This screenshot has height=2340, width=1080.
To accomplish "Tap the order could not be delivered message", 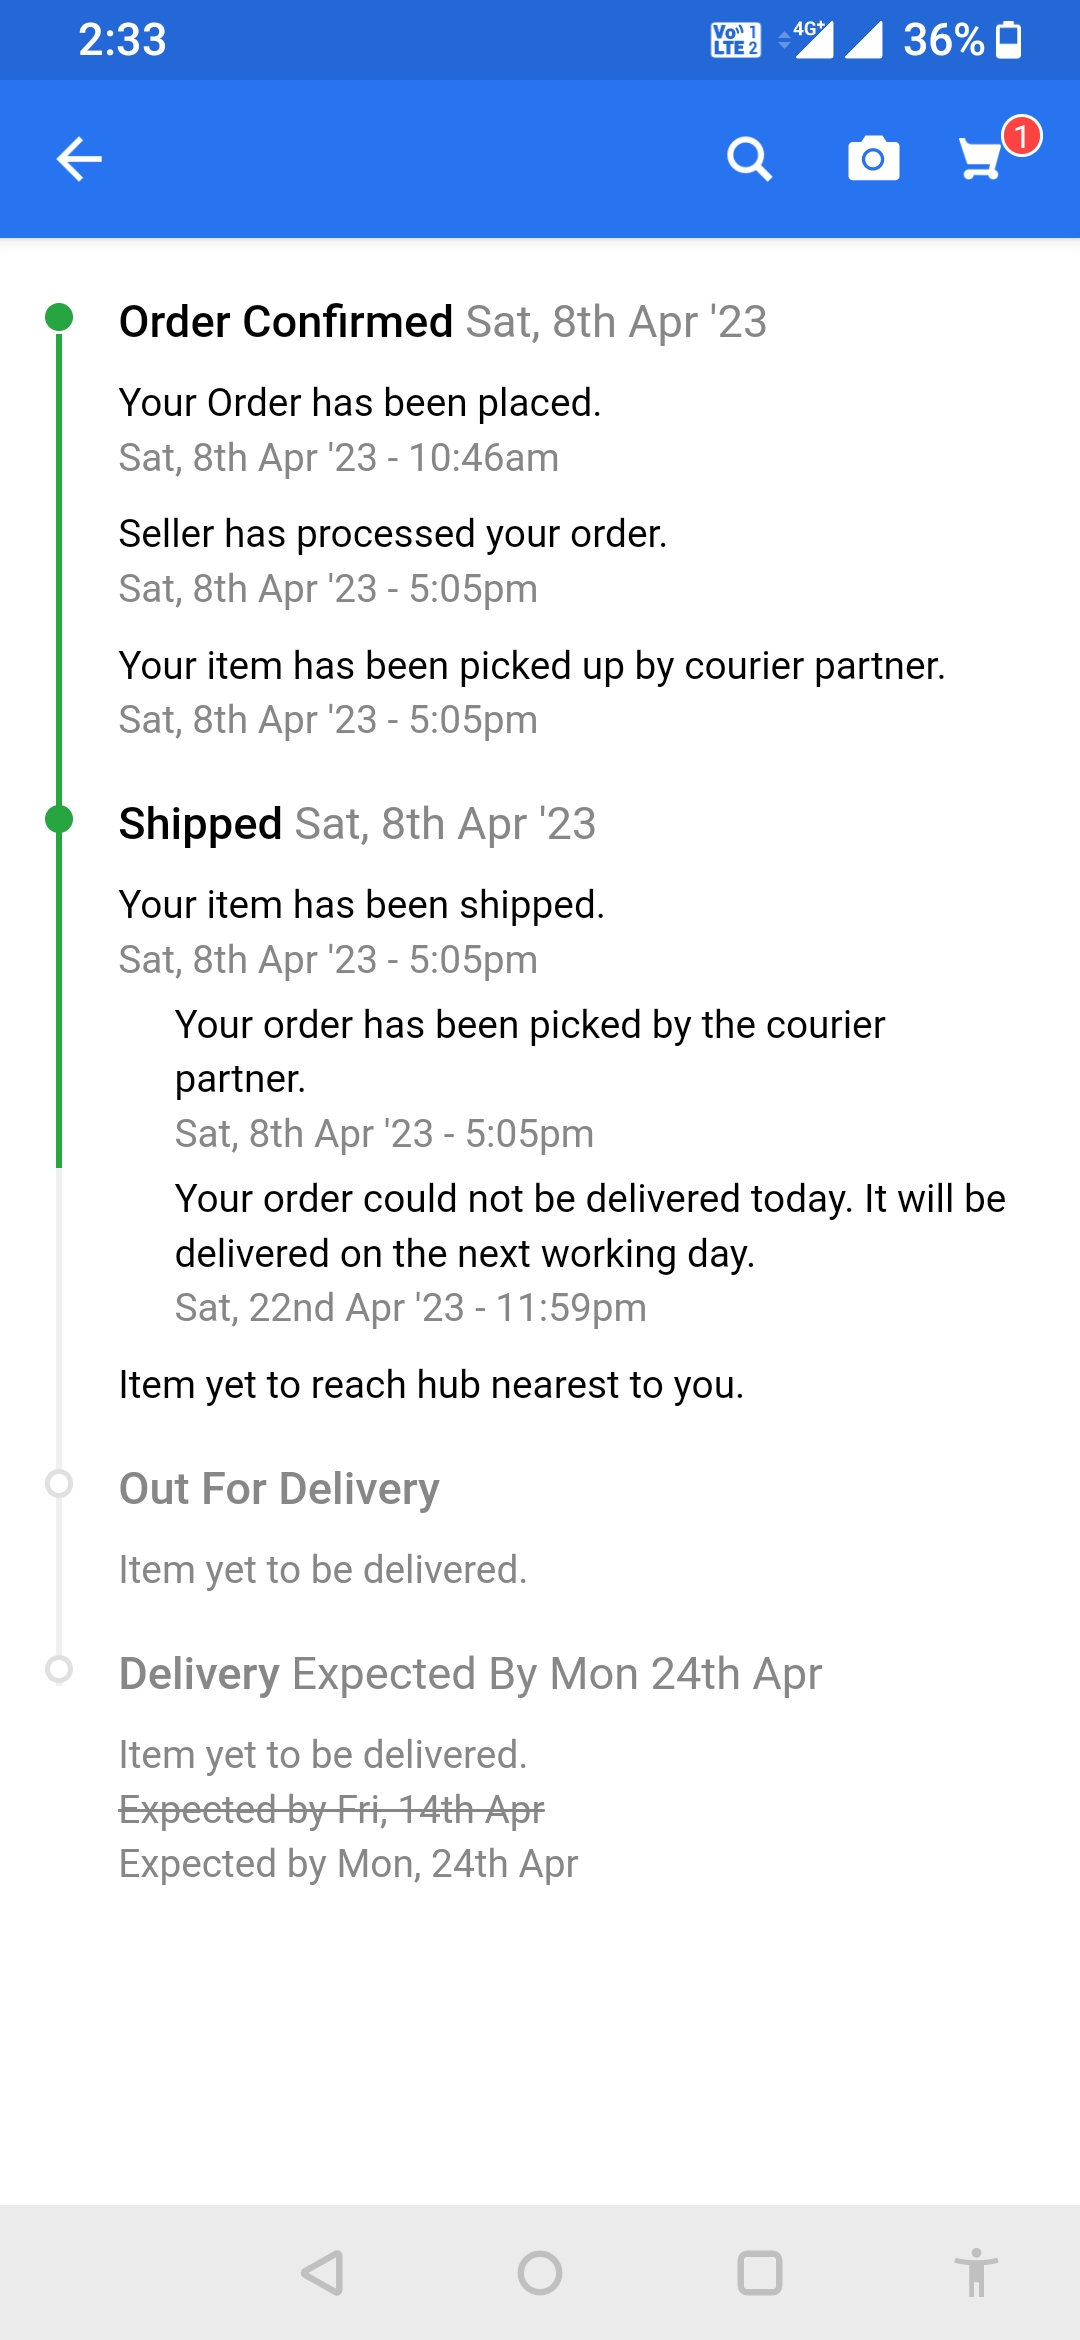I will (x=590, y=1226).
